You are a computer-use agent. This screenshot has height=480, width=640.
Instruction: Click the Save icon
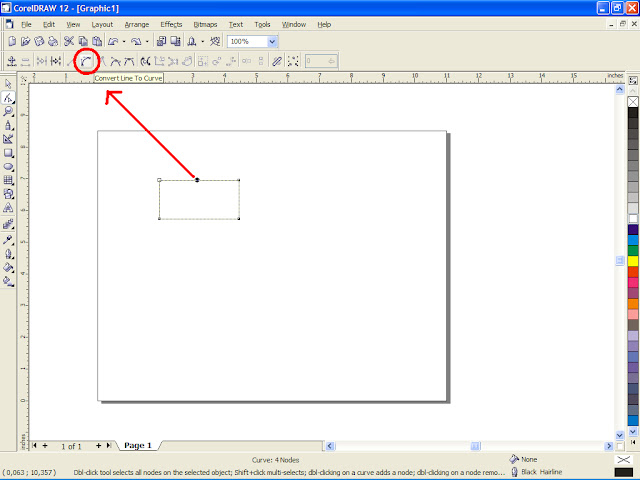point(39,41)
